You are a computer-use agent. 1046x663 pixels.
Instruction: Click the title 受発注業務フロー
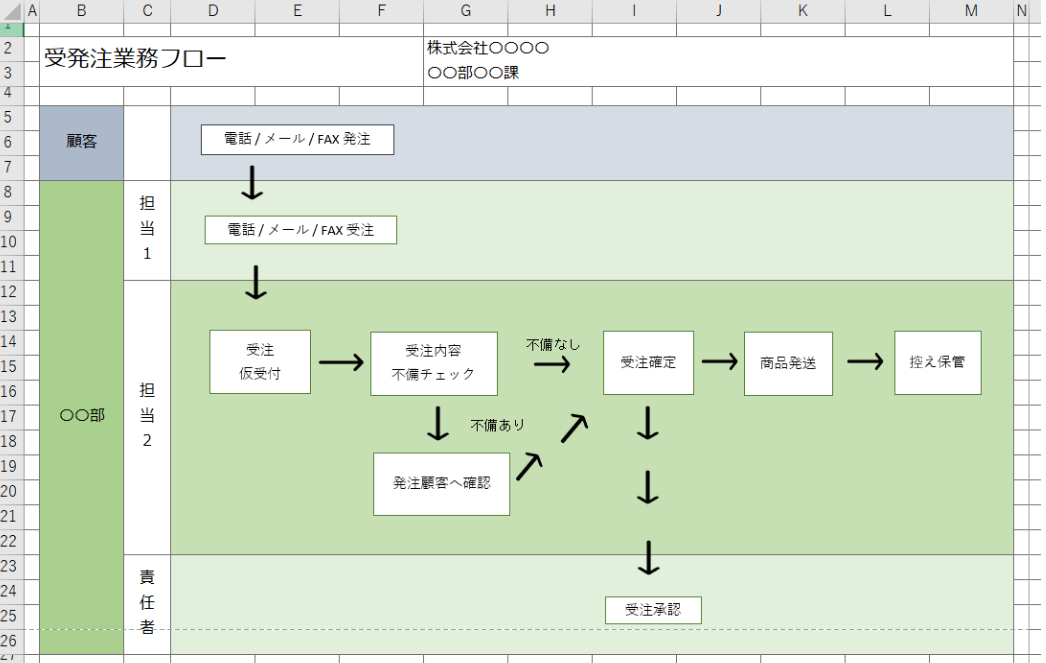click(135, 59)
